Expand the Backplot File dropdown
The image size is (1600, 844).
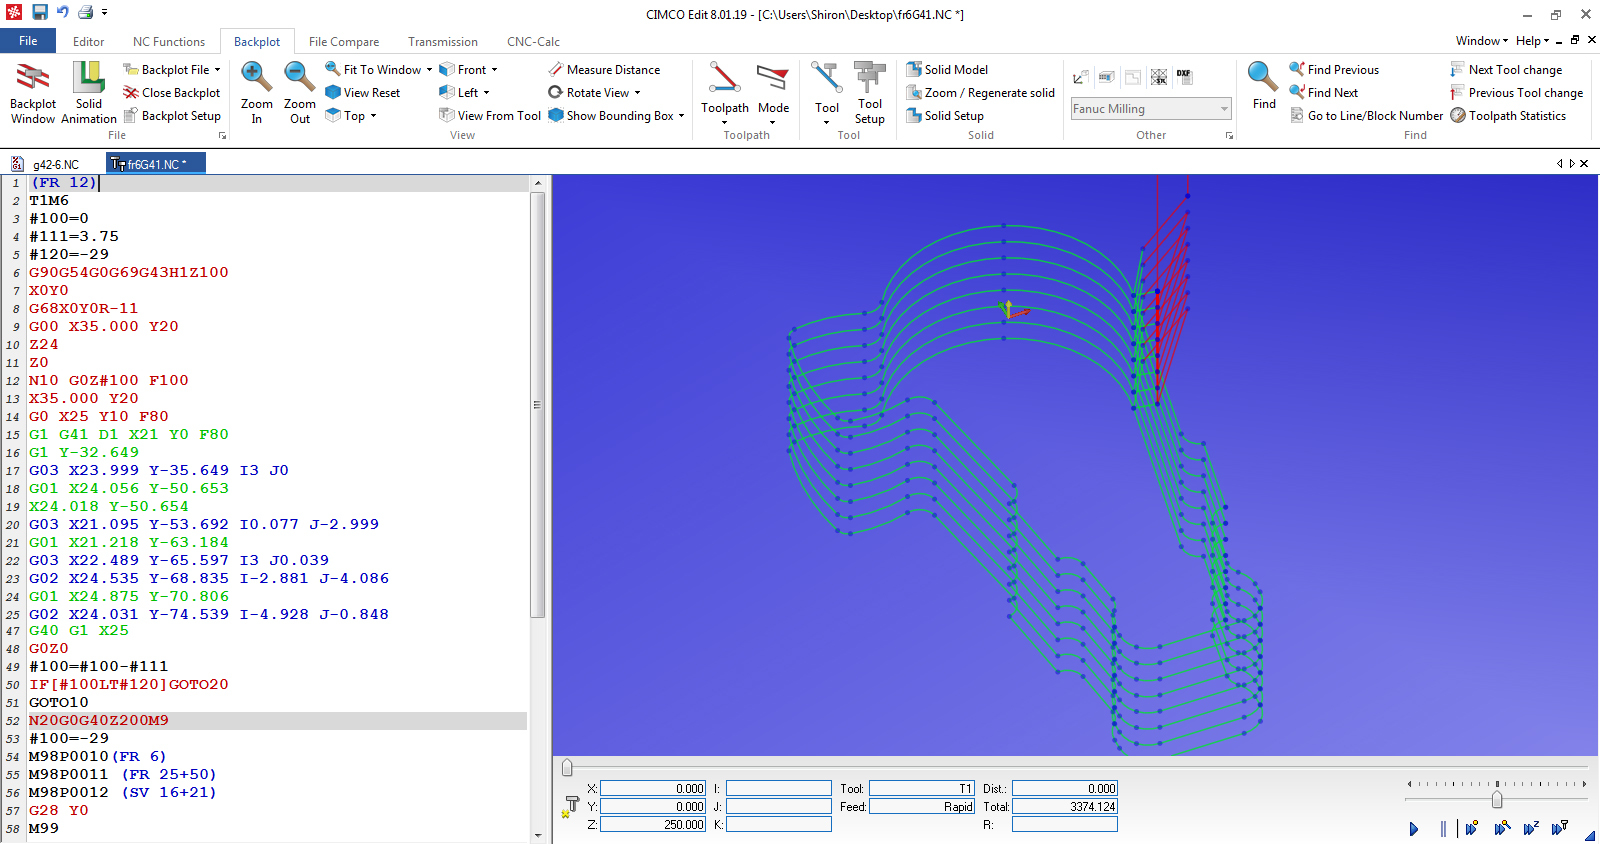click(x=217, y=69)
